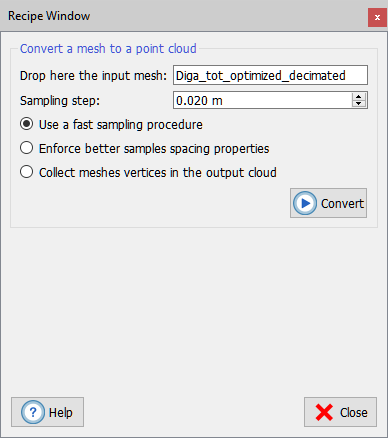Click the red X icon beside Close
The width and height of the screenshot is (388, 438).
[x=324, y=412]
